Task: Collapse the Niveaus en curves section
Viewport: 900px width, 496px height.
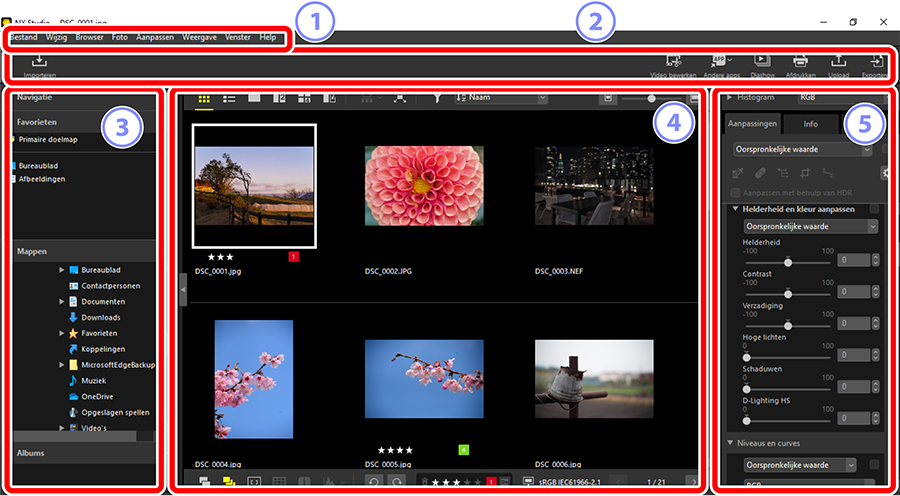Action: (731, 443)
